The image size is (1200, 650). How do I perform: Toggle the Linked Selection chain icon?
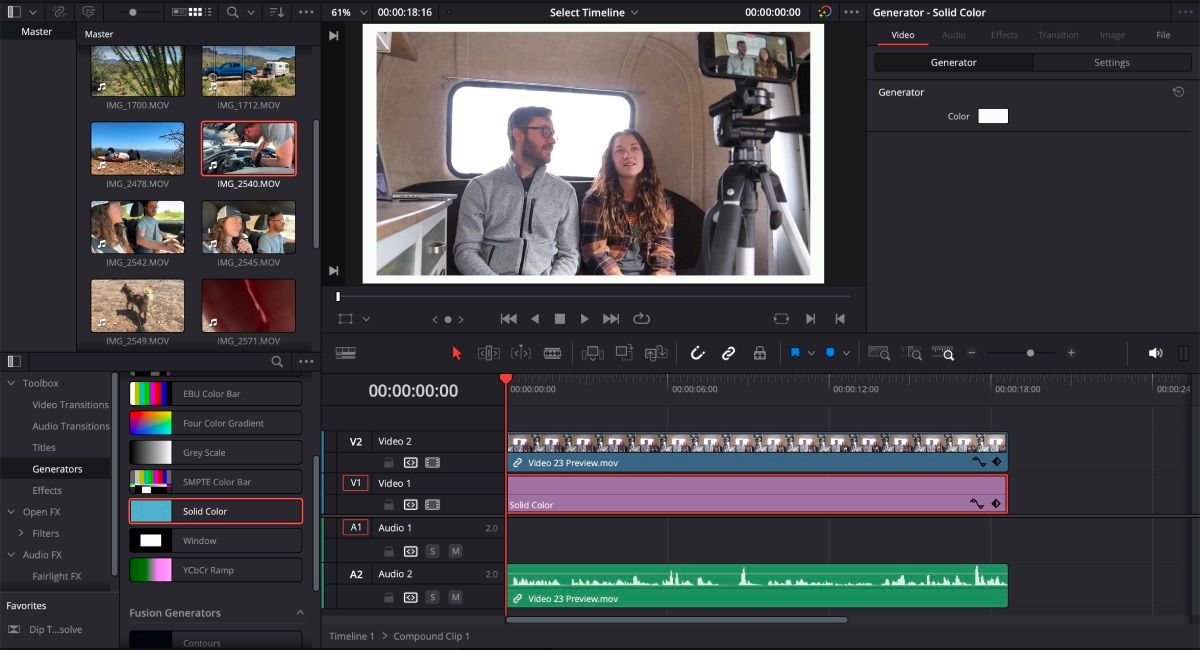[x=729, y=353]
